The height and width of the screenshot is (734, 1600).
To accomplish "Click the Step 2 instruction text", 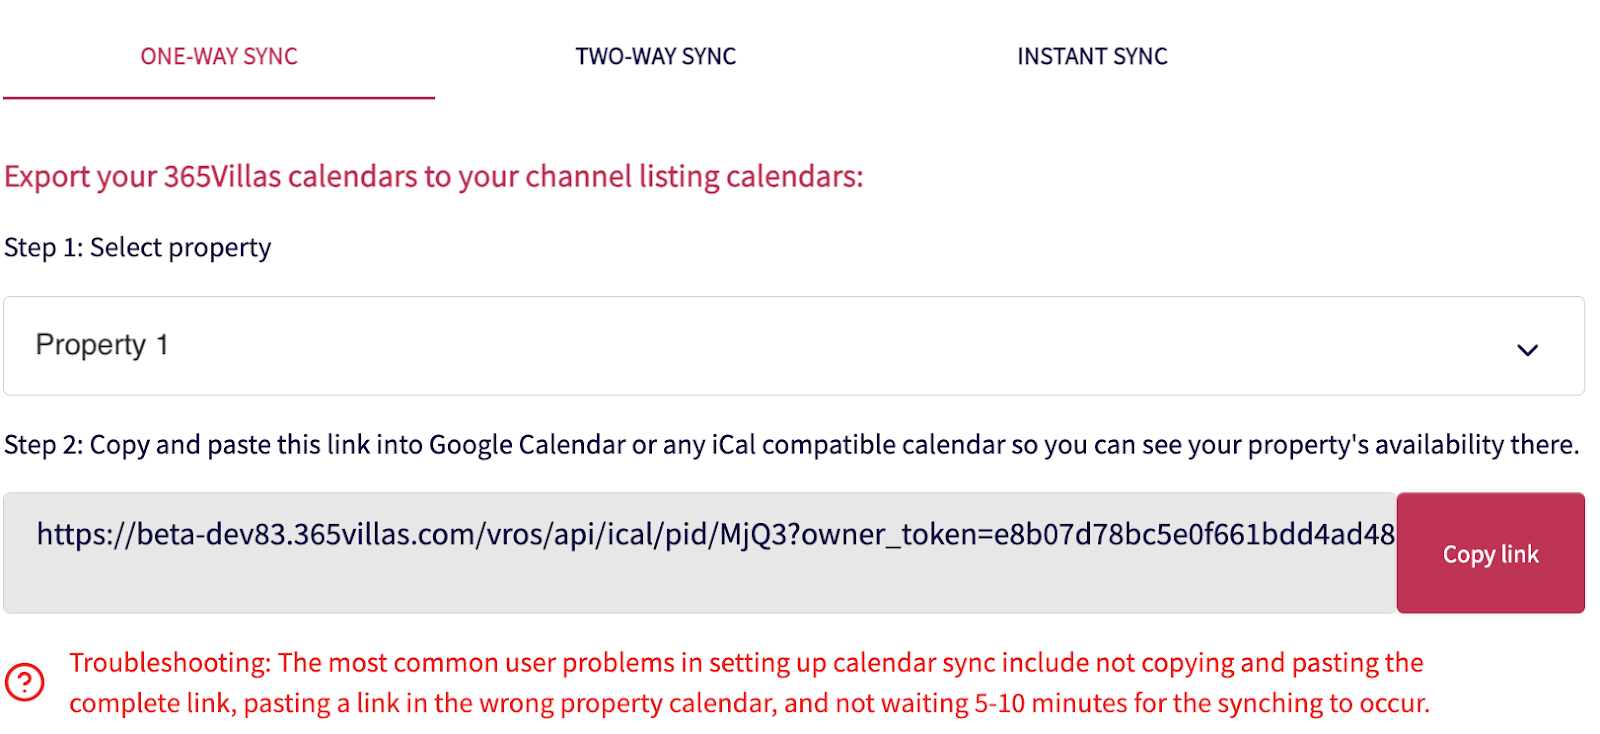I will click(x=791, y=445).
